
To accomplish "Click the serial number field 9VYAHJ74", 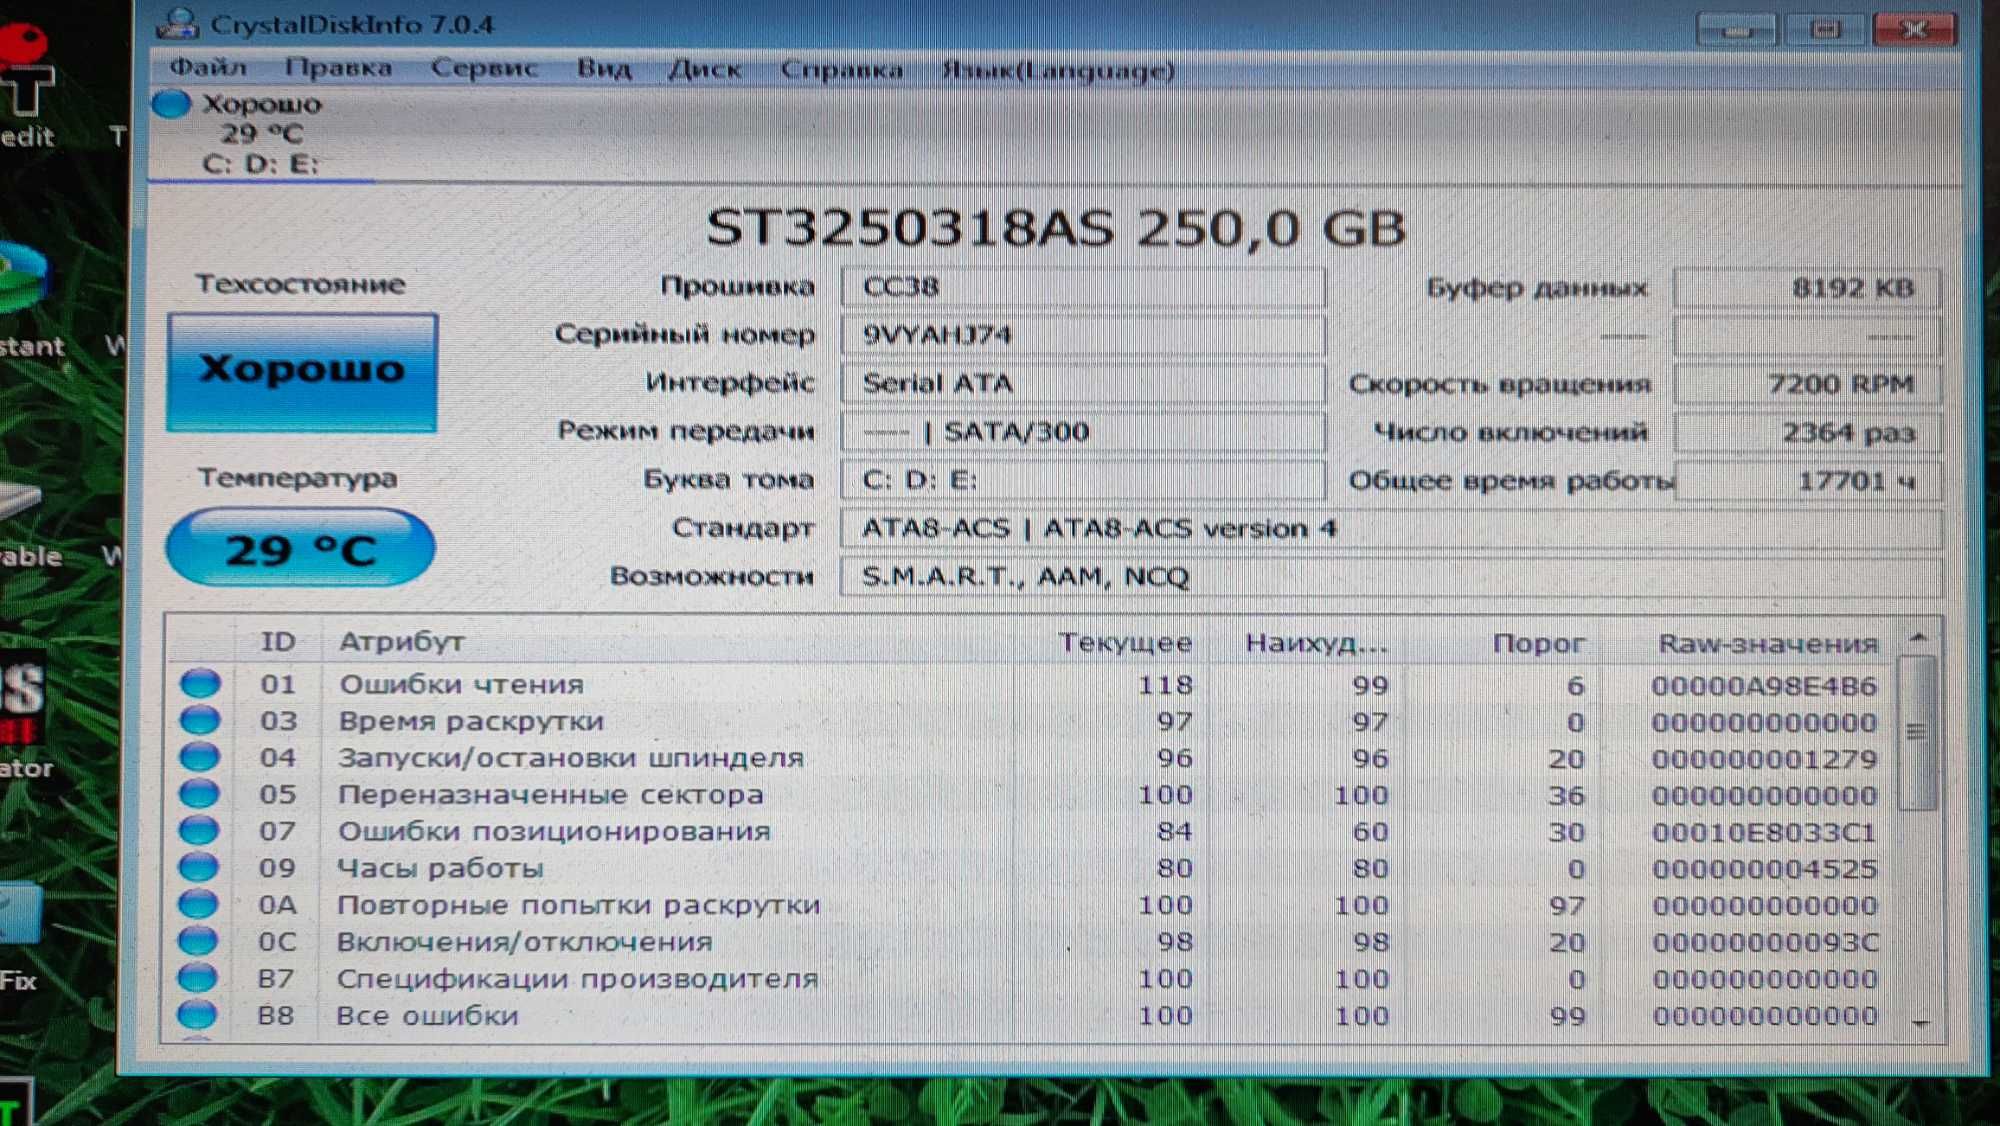I will click(x=1083, y=335).
